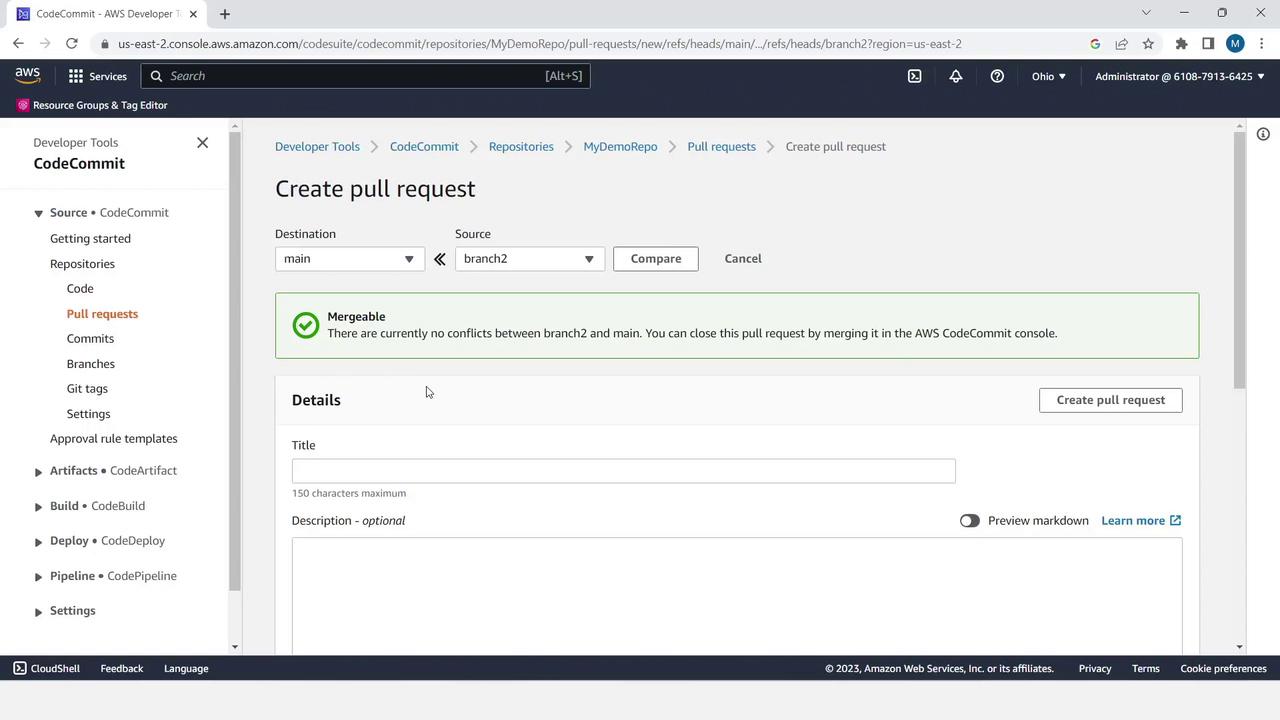Open Branches in the sidebar

pyautogui.click(x=91, y=364)
